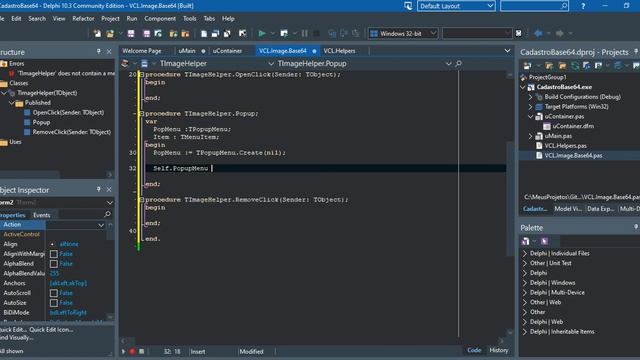This screenshot has width=640, height=360.
Task: Expand the Target Platforms (Win32) node
Action: (x=531, y=107)
